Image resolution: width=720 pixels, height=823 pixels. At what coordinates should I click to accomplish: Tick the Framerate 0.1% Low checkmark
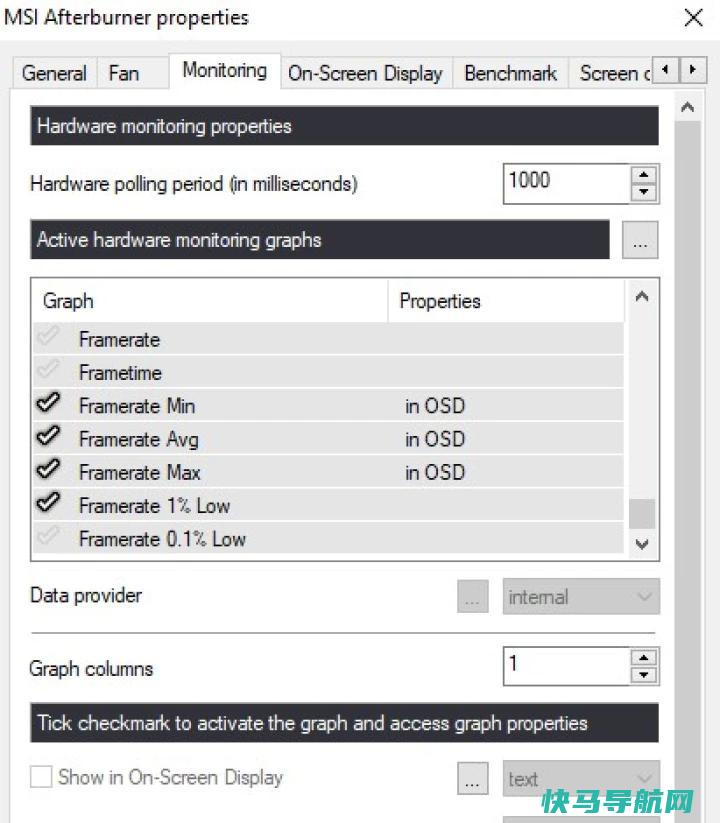coord(48,536)
